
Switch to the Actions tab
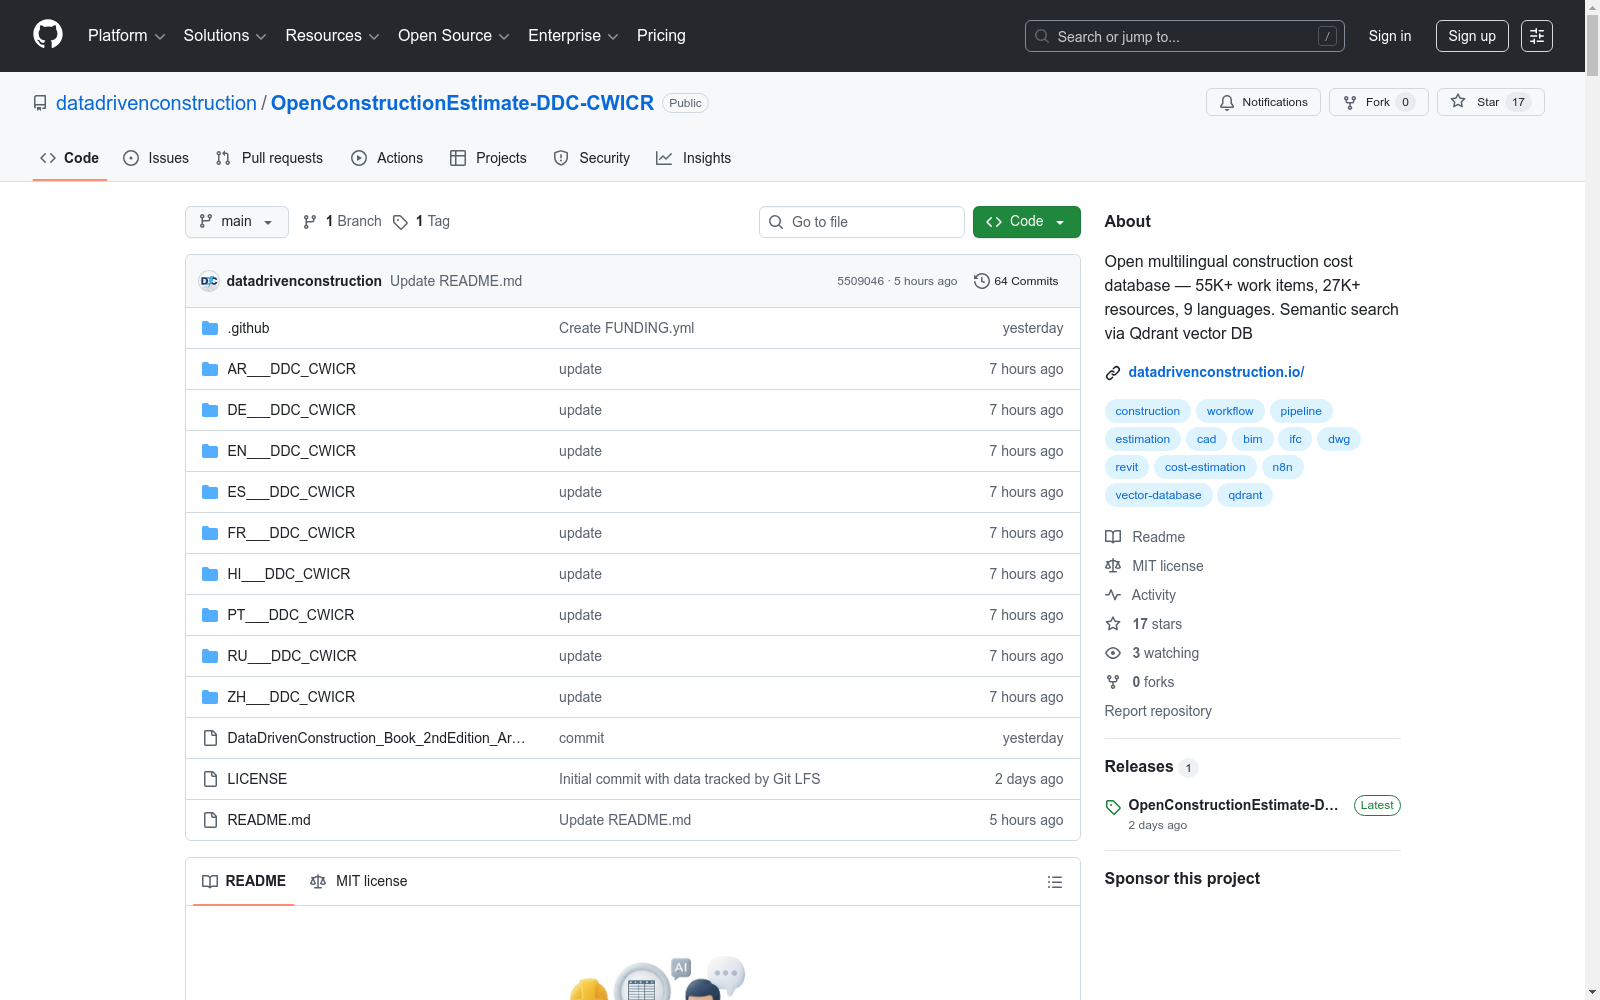tap(387, 158)
